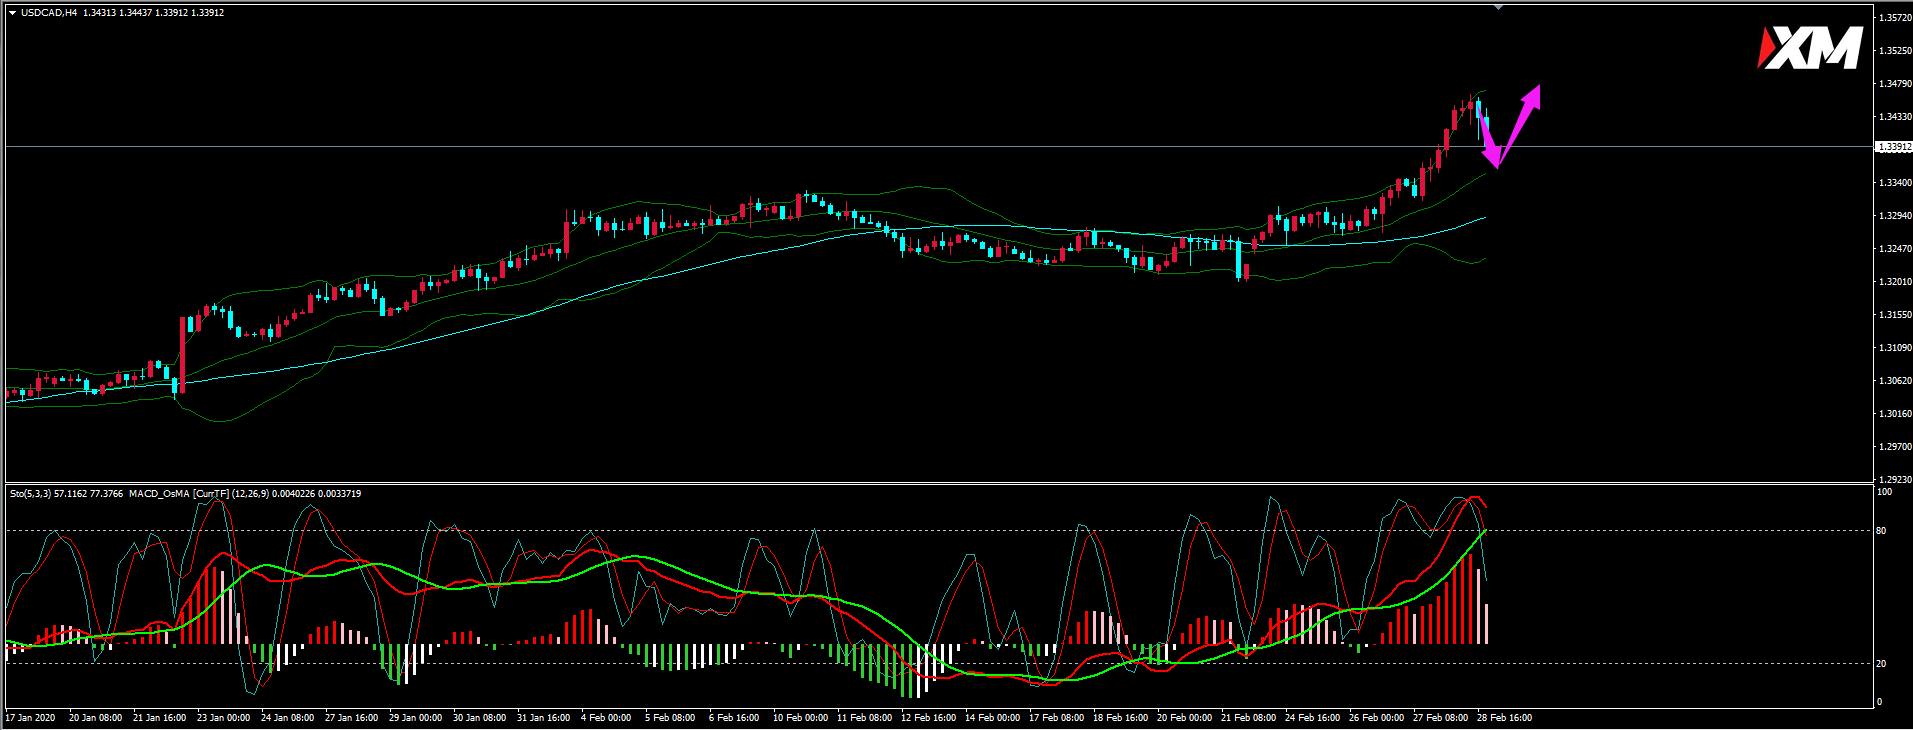Click the 20 level on stochastic scale

point(1882,664)
